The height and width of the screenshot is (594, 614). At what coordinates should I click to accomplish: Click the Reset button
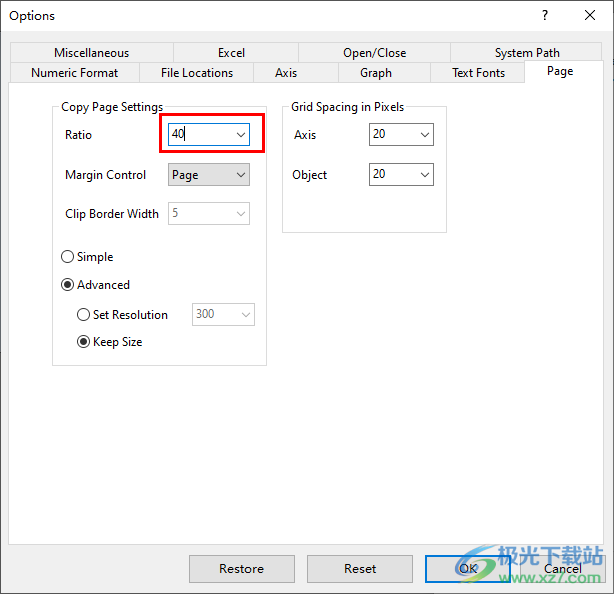[360, 569]
